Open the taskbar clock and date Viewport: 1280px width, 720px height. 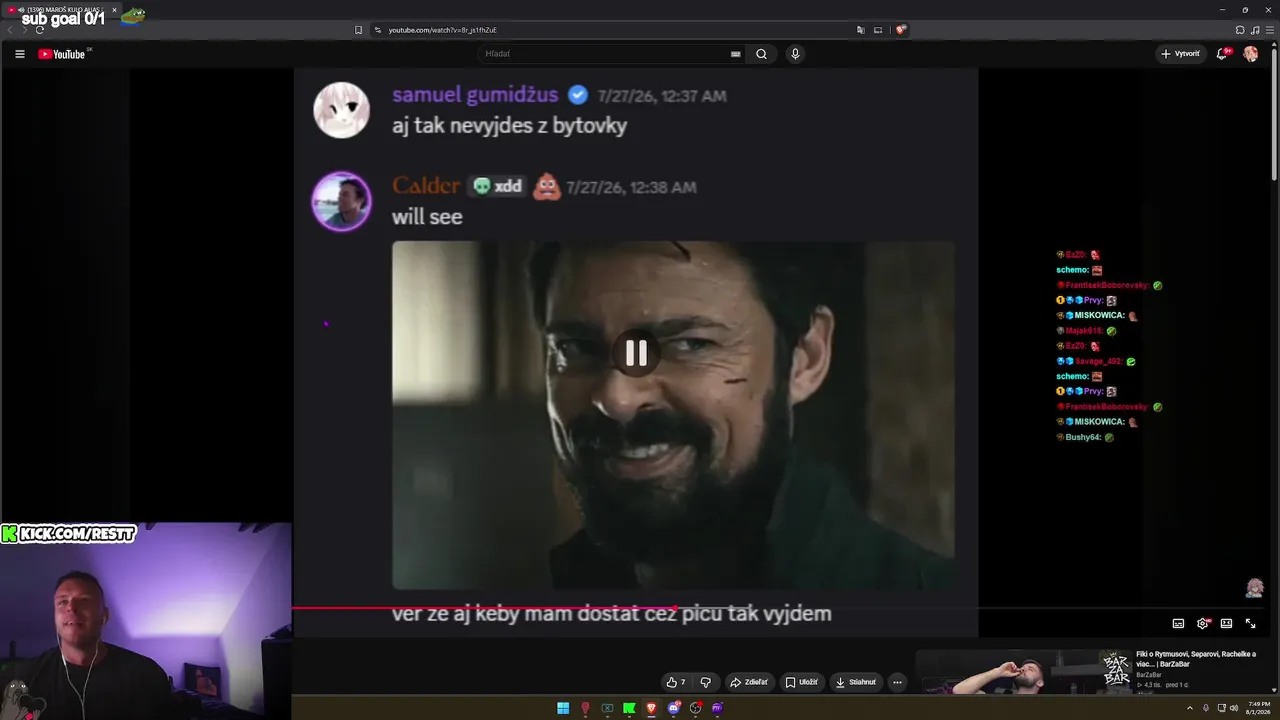(1258, 708)
